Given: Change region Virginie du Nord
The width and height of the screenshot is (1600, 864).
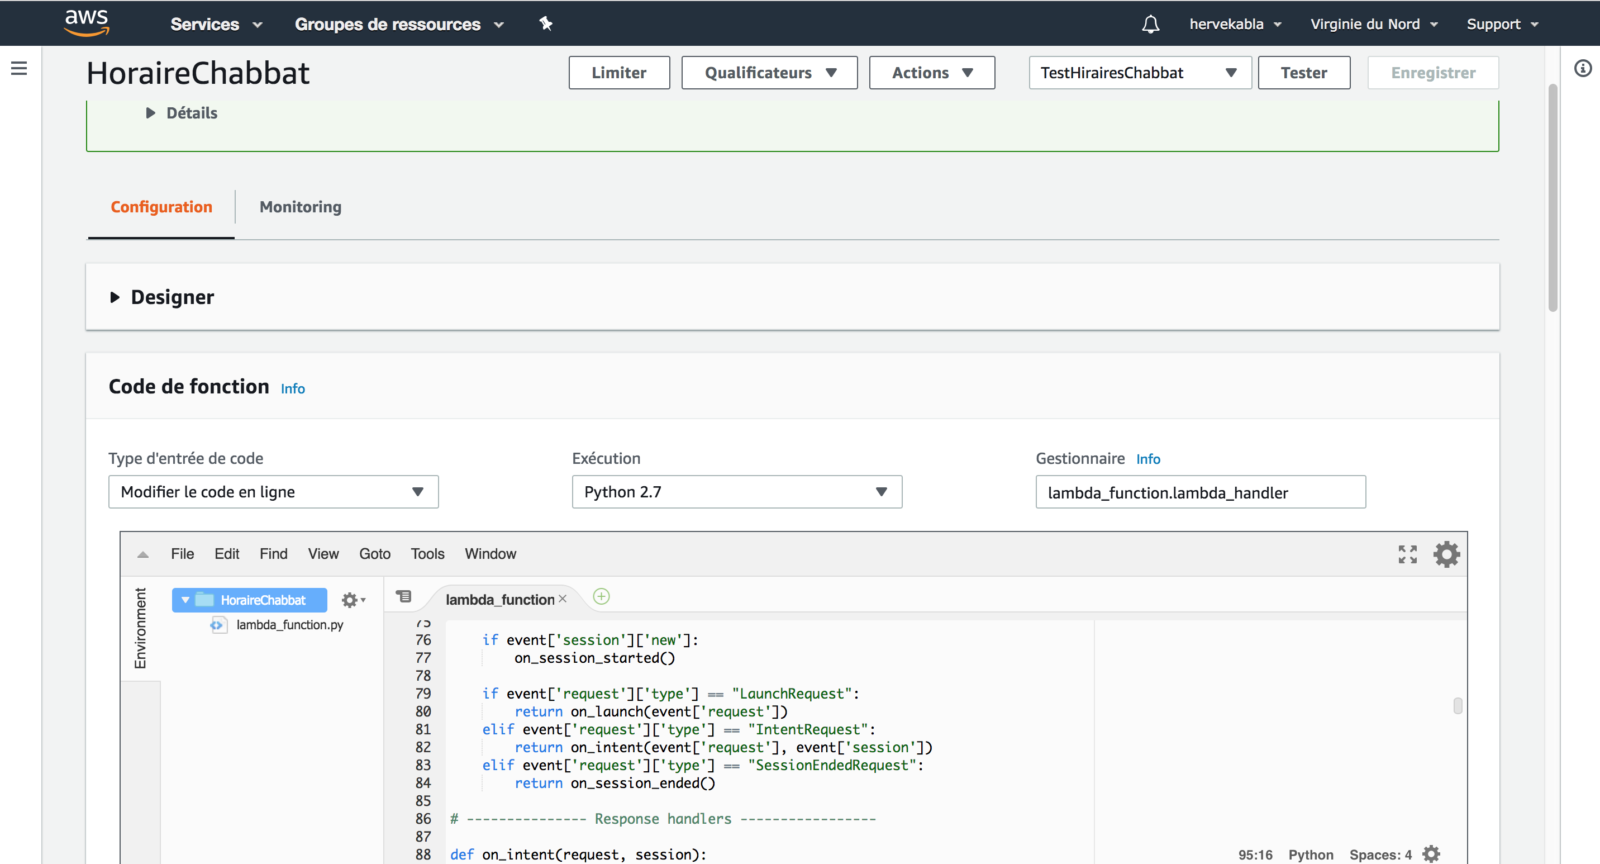Looking at the screenshot, I should coord(1374,24).
